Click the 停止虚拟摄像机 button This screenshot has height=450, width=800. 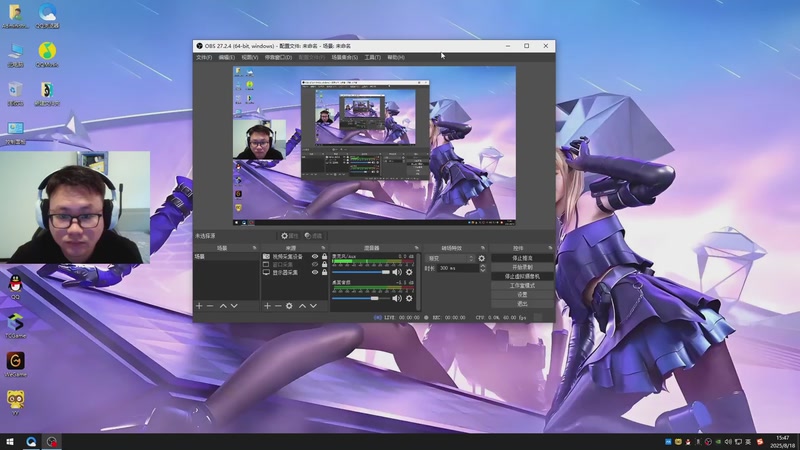[522, 277]
